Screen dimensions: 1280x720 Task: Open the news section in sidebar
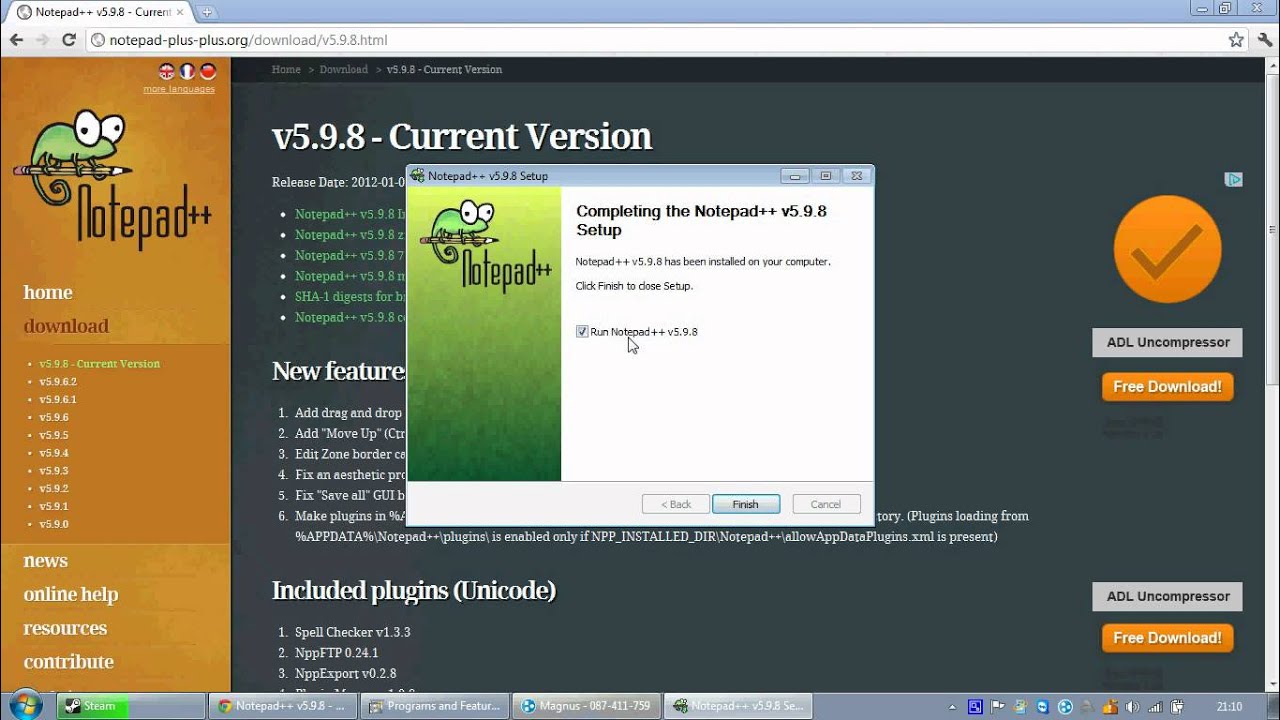(x=46, y=561)
